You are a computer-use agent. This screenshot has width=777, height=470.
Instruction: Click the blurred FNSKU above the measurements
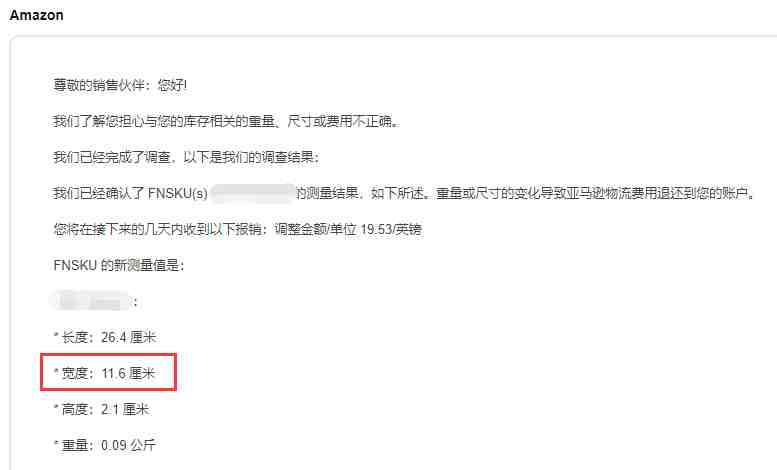[x=92, y=301]
